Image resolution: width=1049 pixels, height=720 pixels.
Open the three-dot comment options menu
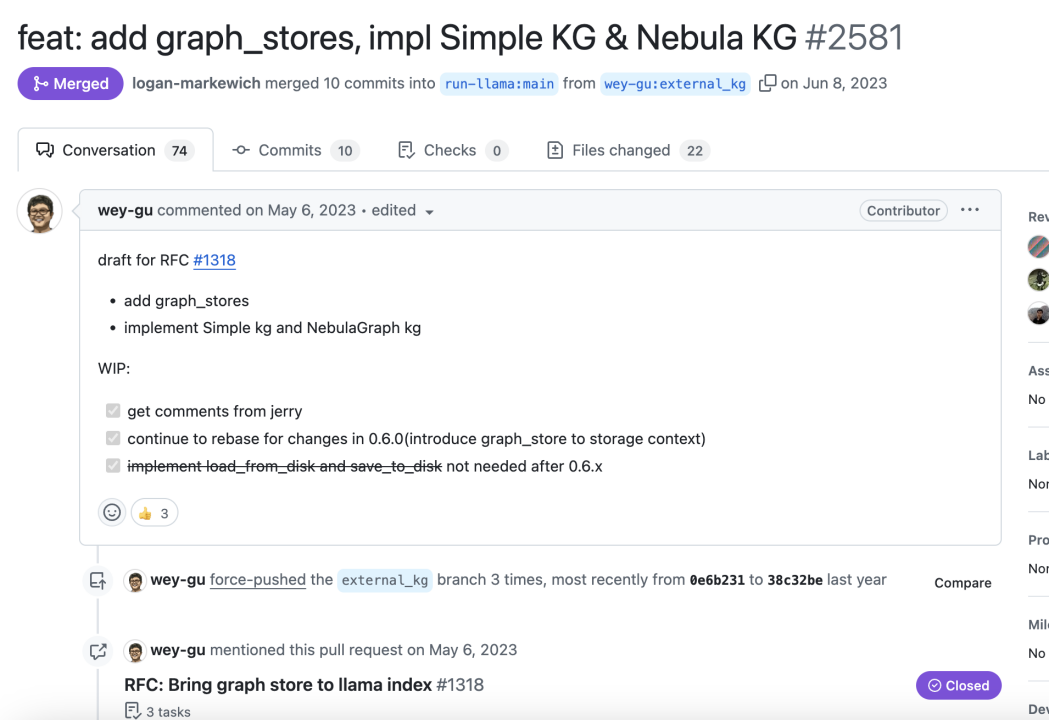970,210
